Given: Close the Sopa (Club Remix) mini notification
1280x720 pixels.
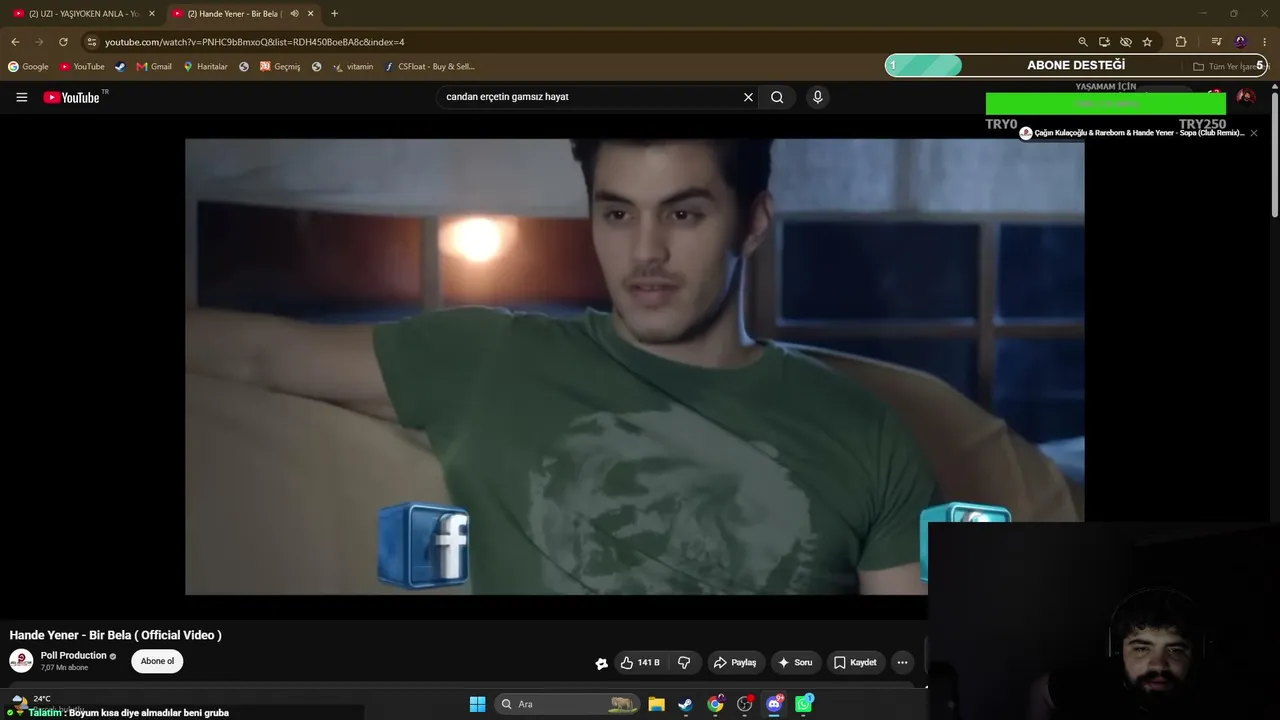Looking at the screenshot, I should 1254,133.
